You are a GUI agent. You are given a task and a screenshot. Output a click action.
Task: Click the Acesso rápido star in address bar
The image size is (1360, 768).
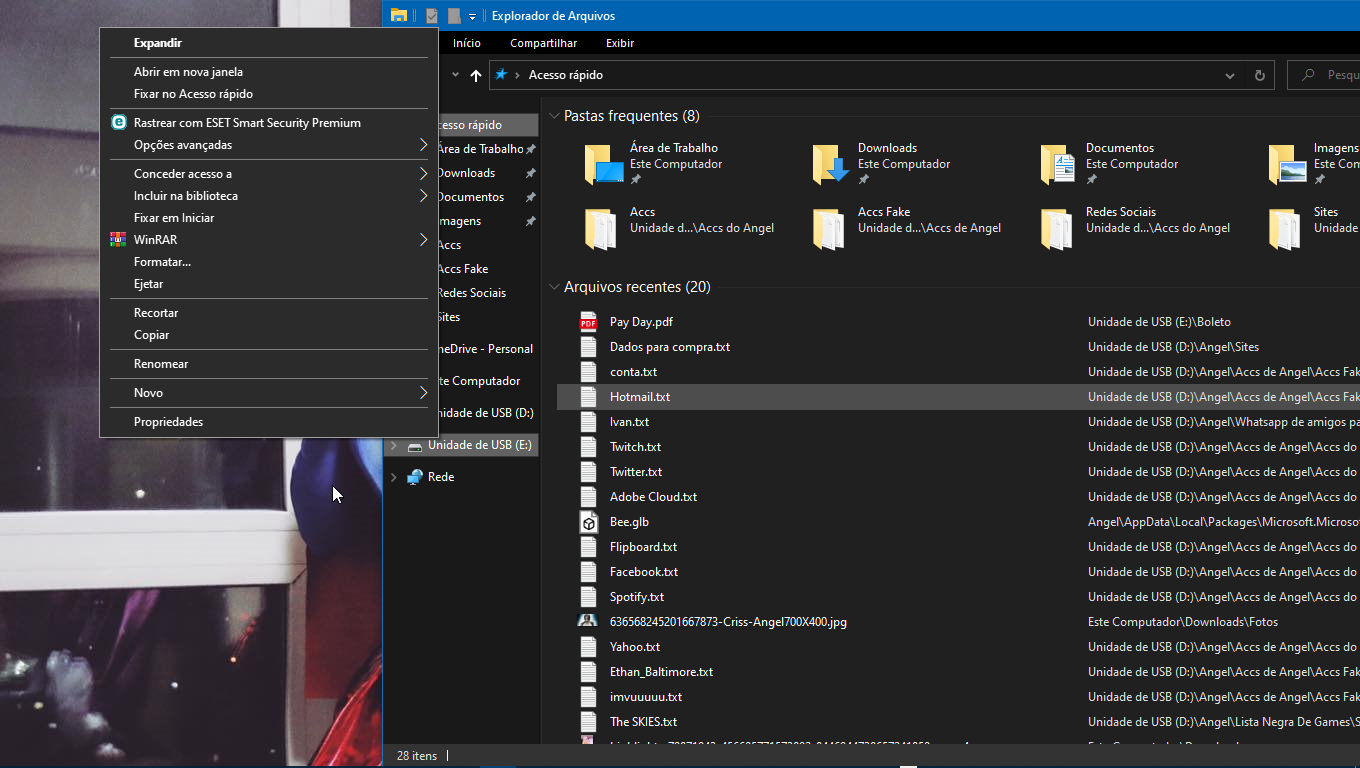[x=500, y=74]
